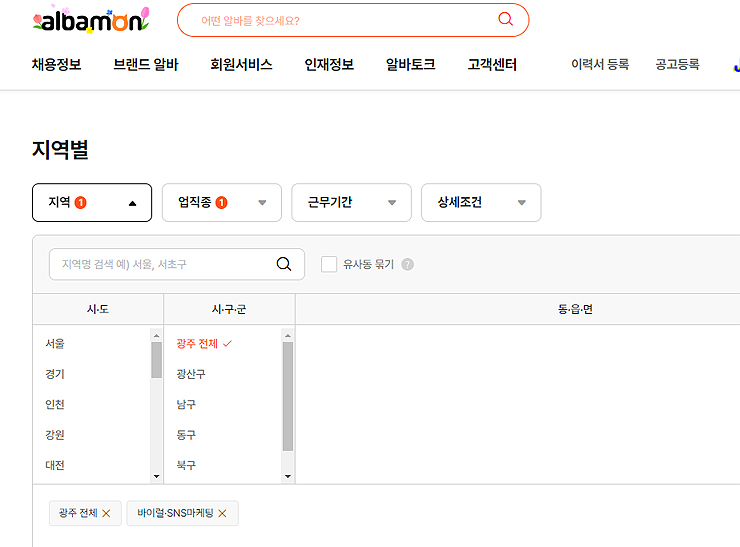The width and height of the screenshot is (740, 547).
Task: Click the albamon logo
Action: pyautogui.click(x=91, y=20)
